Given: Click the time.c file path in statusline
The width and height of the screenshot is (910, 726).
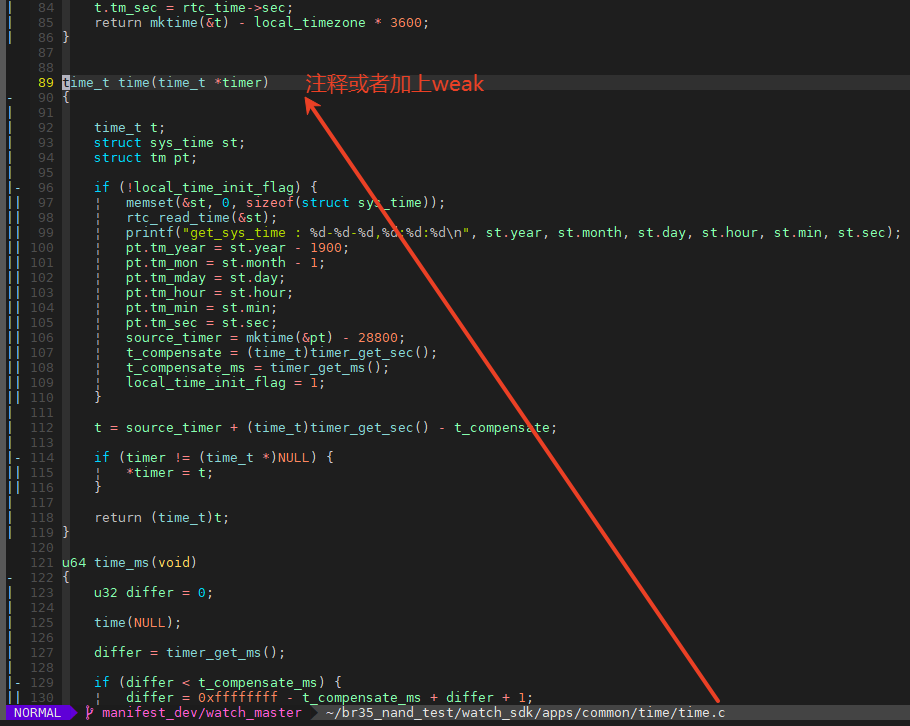Looking at the screenshot, I should click(525, 713).
